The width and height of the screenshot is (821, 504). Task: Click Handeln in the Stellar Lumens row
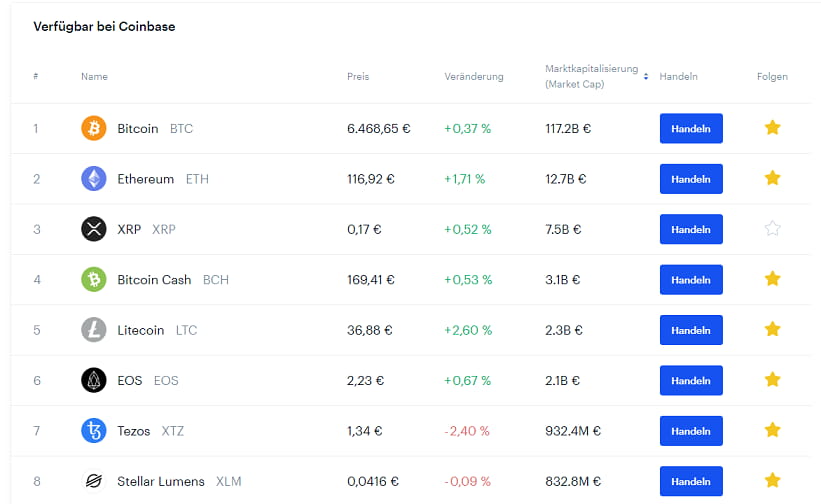point(691,481)
